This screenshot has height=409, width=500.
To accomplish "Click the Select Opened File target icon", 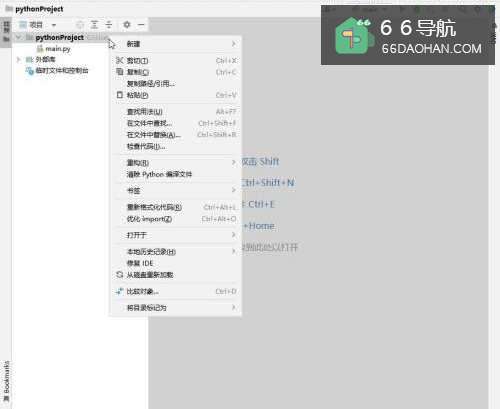I will click(80, 25).
